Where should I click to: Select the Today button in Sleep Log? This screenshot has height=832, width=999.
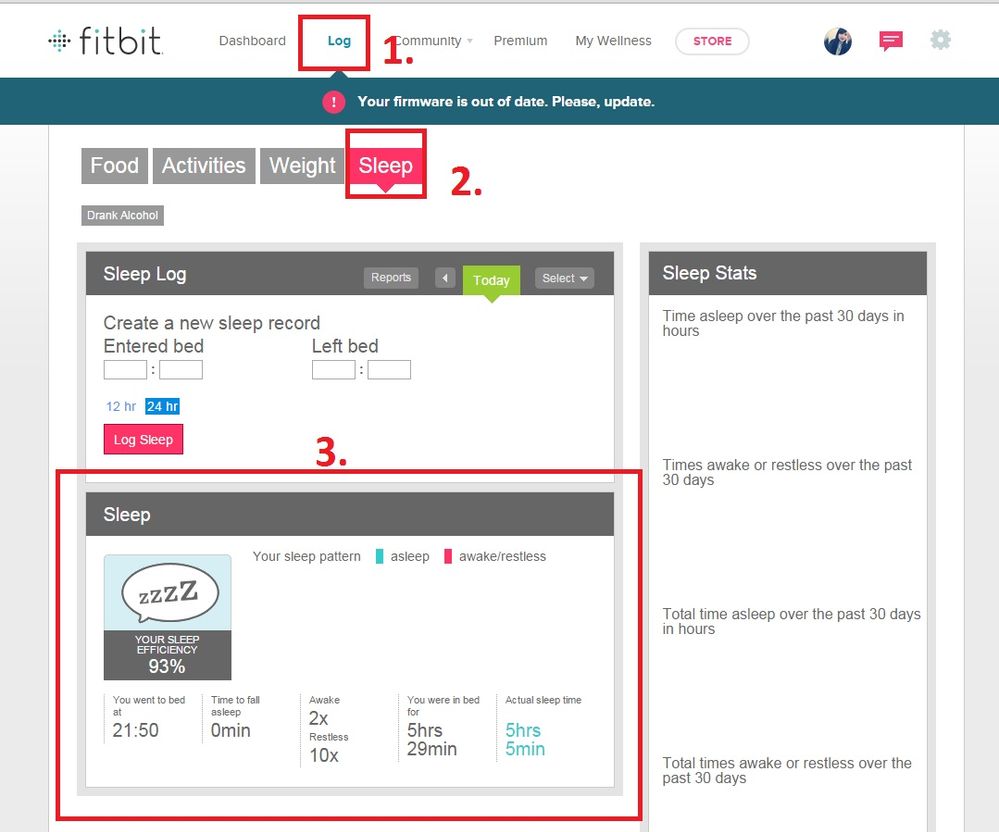tap(491, 280)
